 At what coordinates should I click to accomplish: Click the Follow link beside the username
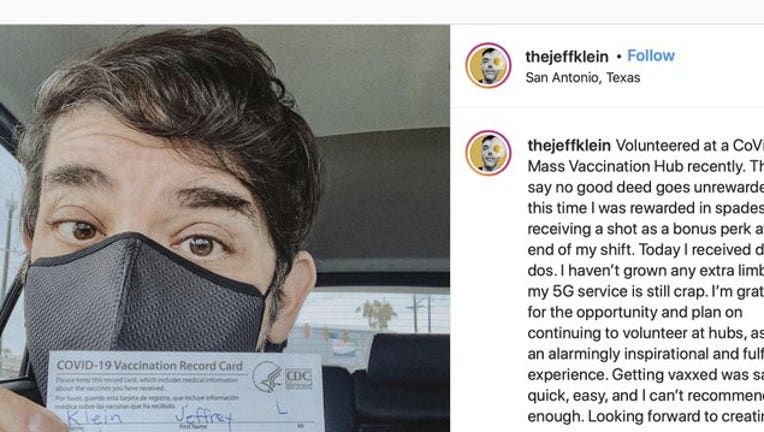(650, 56)
